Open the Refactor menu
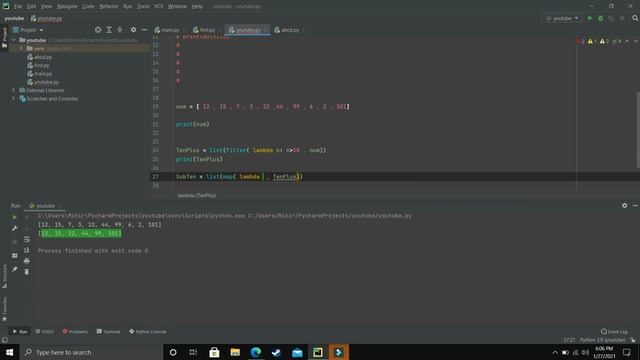Image resolution: width=640 pixels, height=360 pixels. [109, 7]
